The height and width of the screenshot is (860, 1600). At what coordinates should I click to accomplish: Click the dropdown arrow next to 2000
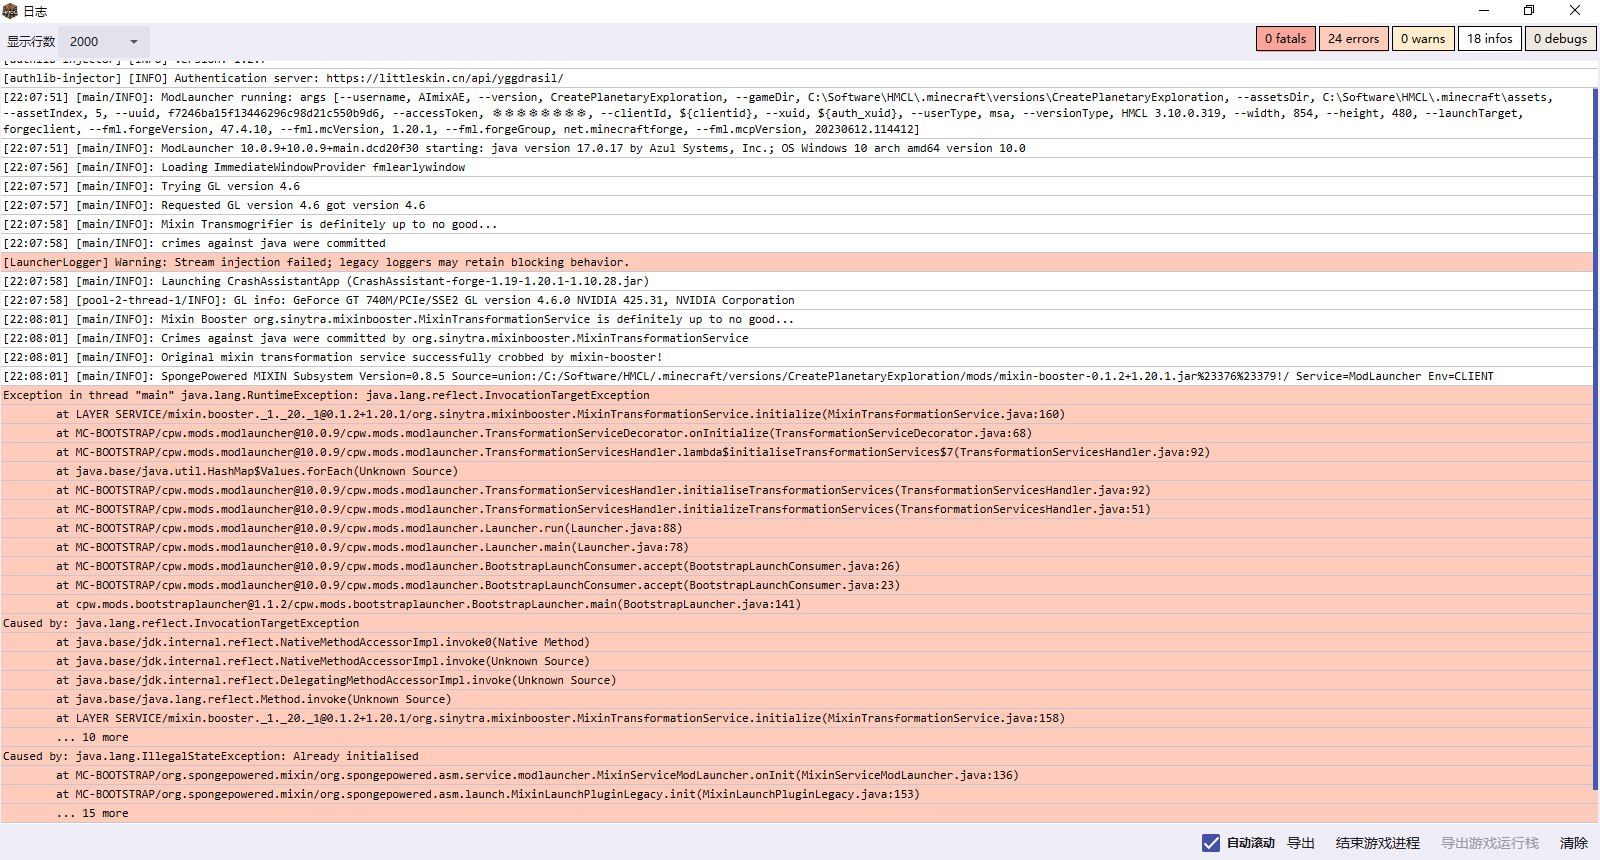tap(134, 42)
